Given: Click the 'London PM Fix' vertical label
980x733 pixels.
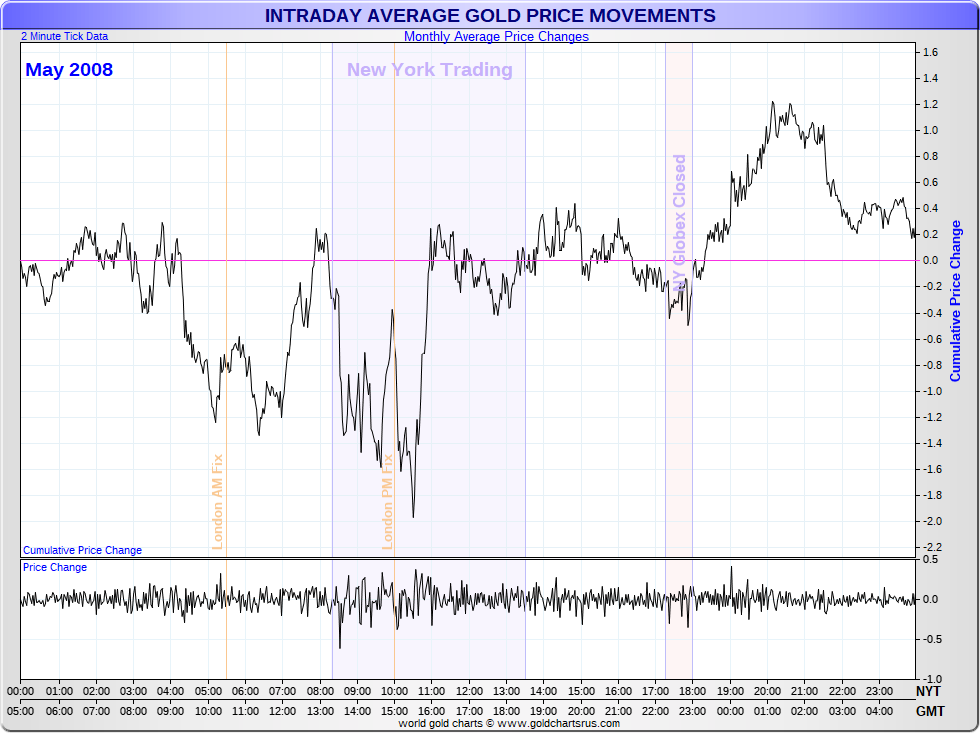Looking at the screenshot, I should point(388,502).
